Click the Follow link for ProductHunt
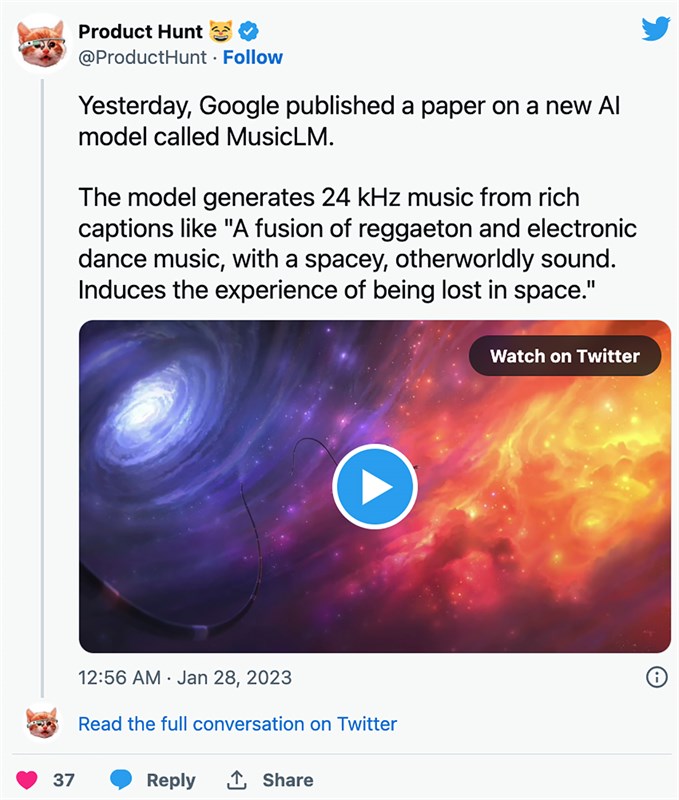The width and height of the screenshot is (679, 800). click(254, 57)
